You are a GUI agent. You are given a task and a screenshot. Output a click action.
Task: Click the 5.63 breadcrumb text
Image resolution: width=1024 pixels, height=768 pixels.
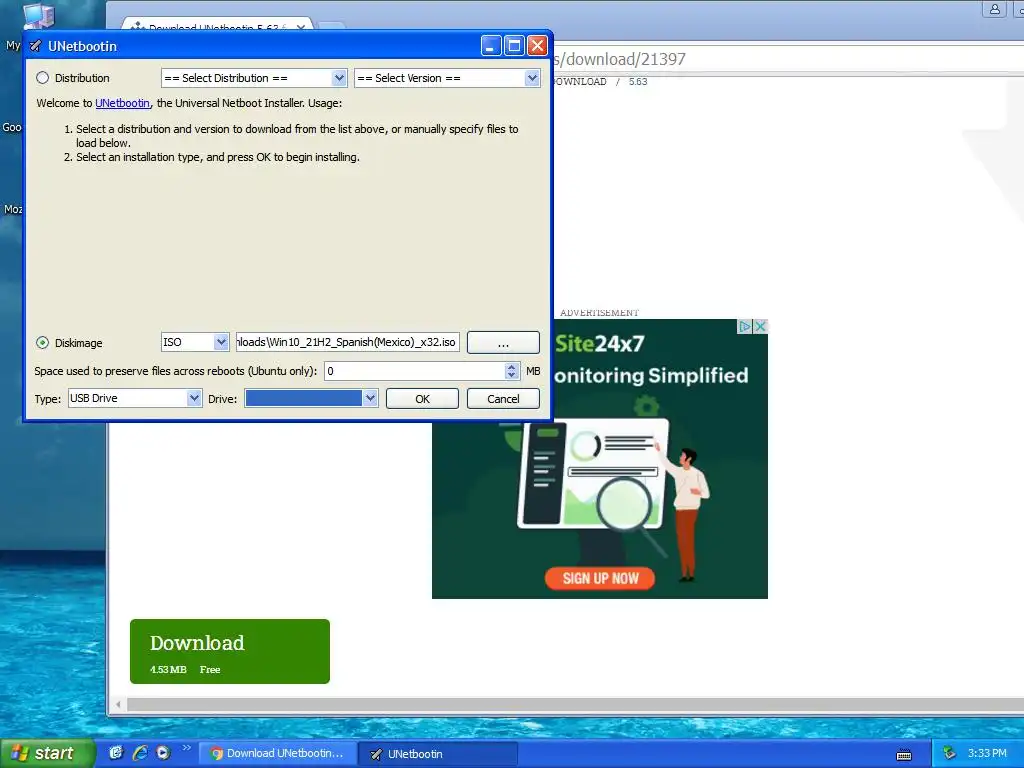pos(638,82)
